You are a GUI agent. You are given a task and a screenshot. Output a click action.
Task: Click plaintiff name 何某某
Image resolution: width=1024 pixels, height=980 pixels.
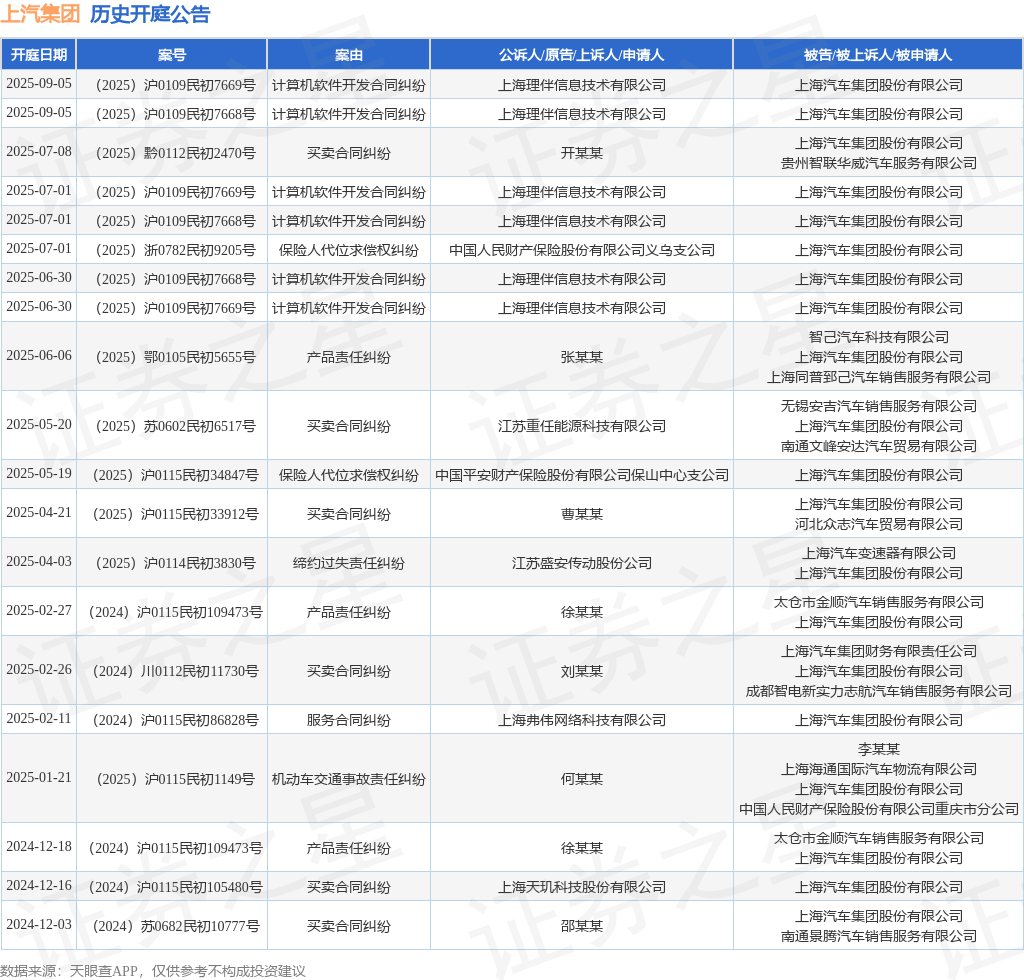click(581, 780)
